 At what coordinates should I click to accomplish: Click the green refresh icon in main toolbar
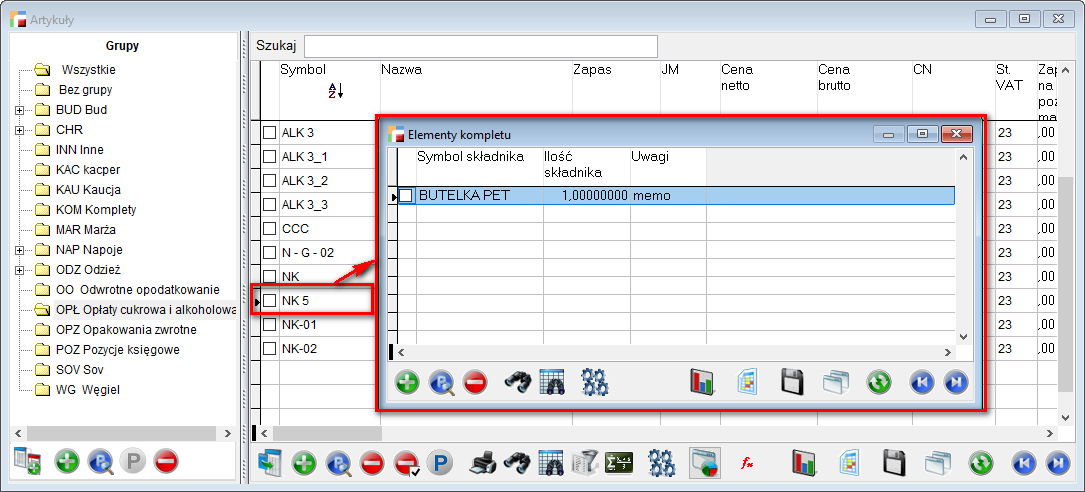[x=981, y=462]
